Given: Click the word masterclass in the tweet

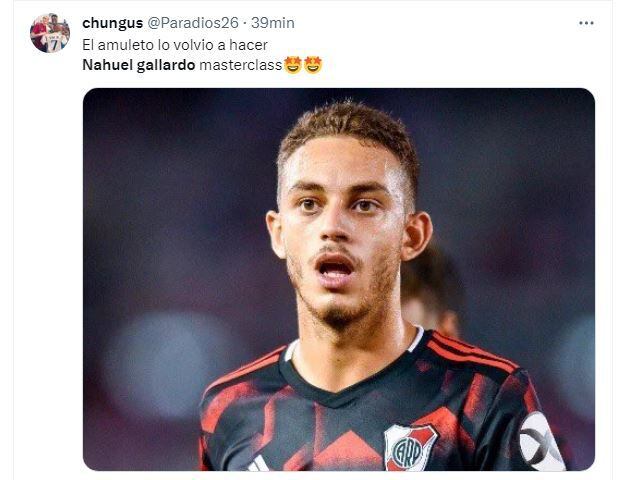Looking at the screenshot, I should point(241,65).
